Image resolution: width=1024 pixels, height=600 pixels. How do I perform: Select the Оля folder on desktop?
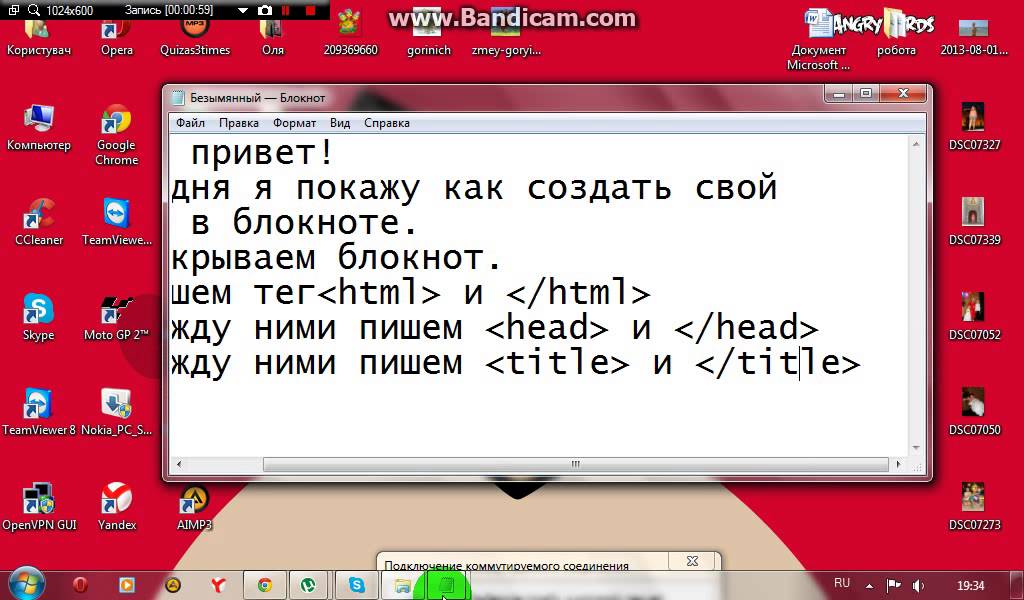tap(272, 37)
